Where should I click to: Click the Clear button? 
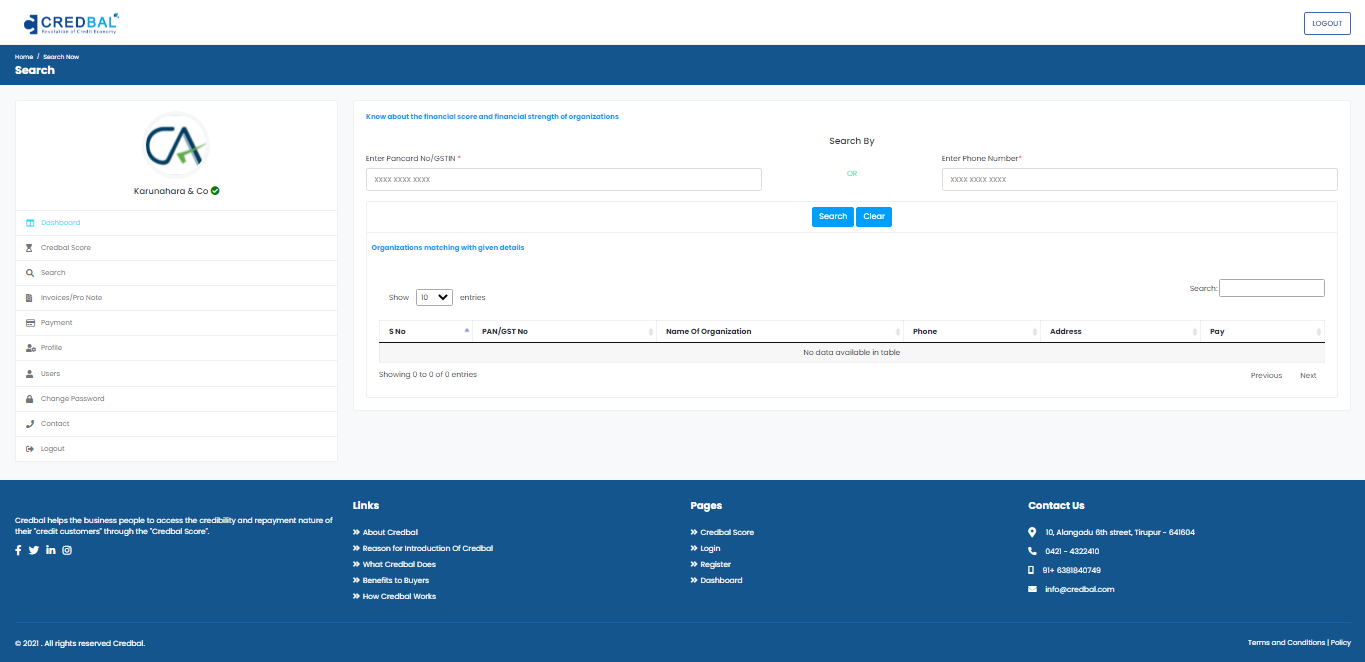tap(874, 217)
